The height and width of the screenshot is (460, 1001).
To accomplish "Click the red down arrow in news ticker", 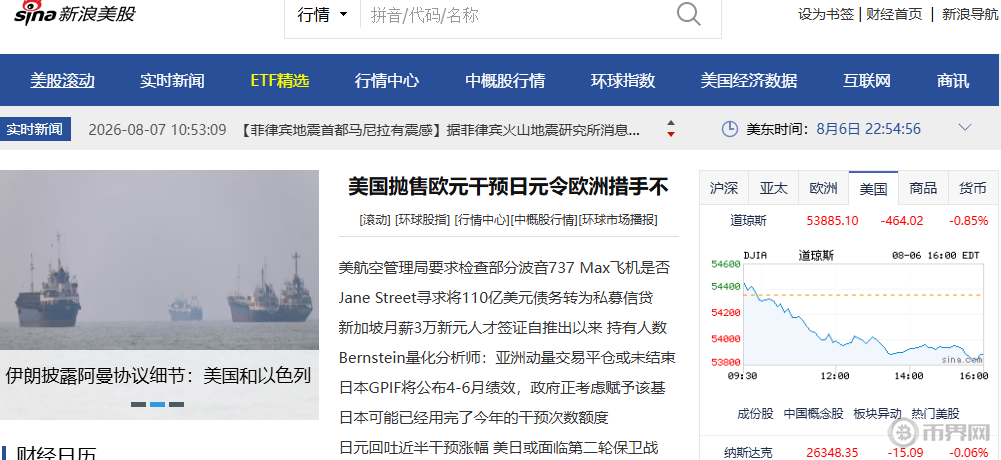I will click(x=670, y=134).
